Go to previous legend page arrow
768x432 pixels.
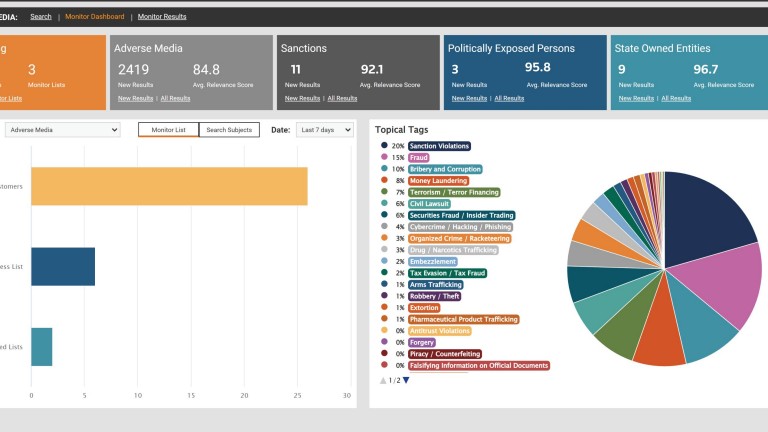tap(383, 380)
